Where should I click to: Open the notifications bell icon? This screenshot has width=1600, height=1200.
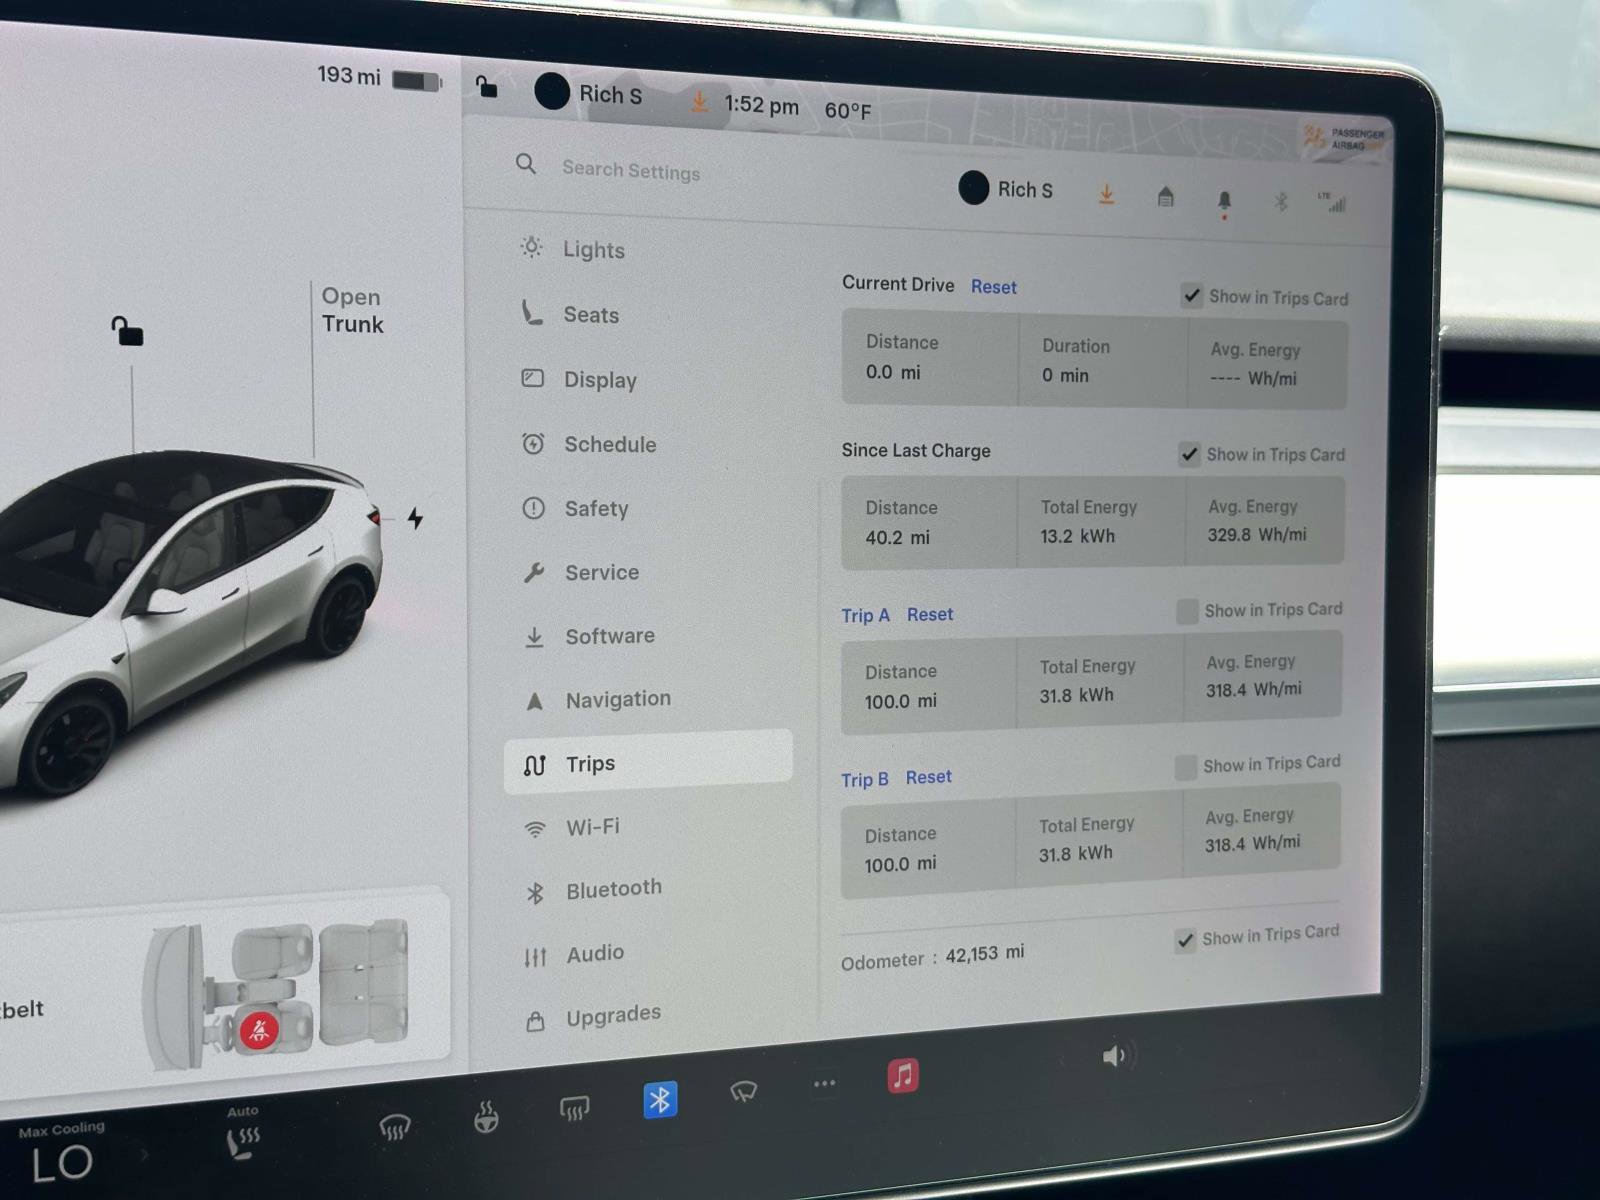click(1224, 201)
